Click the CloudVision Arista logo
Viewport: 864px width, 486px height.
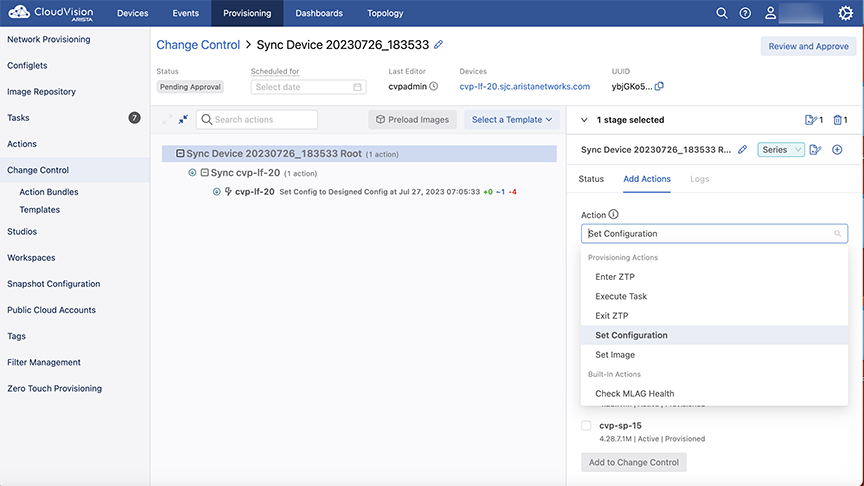coord(51,13)
